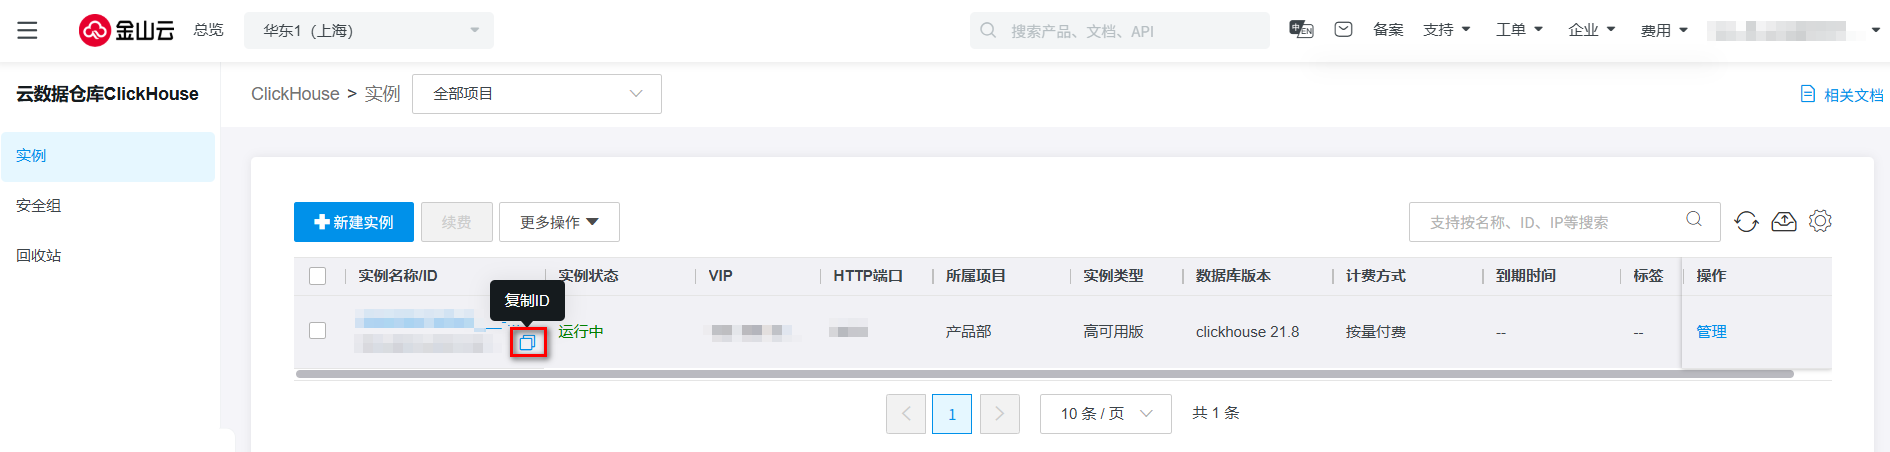Click ClickHouse breadcrumb link
Image resolution: width=1890 pixels, height=452 pixels.
295,94
